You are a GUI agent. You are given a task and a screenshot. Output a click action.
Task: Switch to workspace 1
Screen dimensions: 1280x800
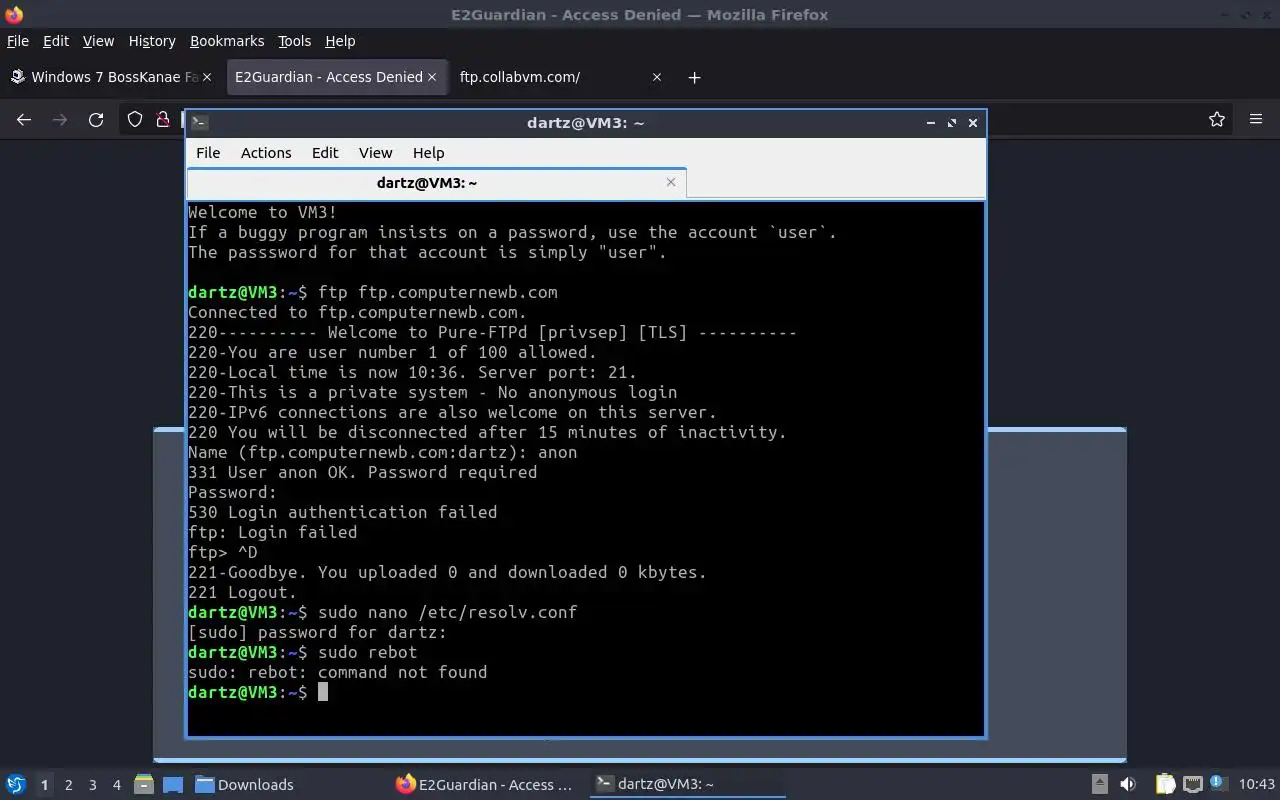point(44,785)
